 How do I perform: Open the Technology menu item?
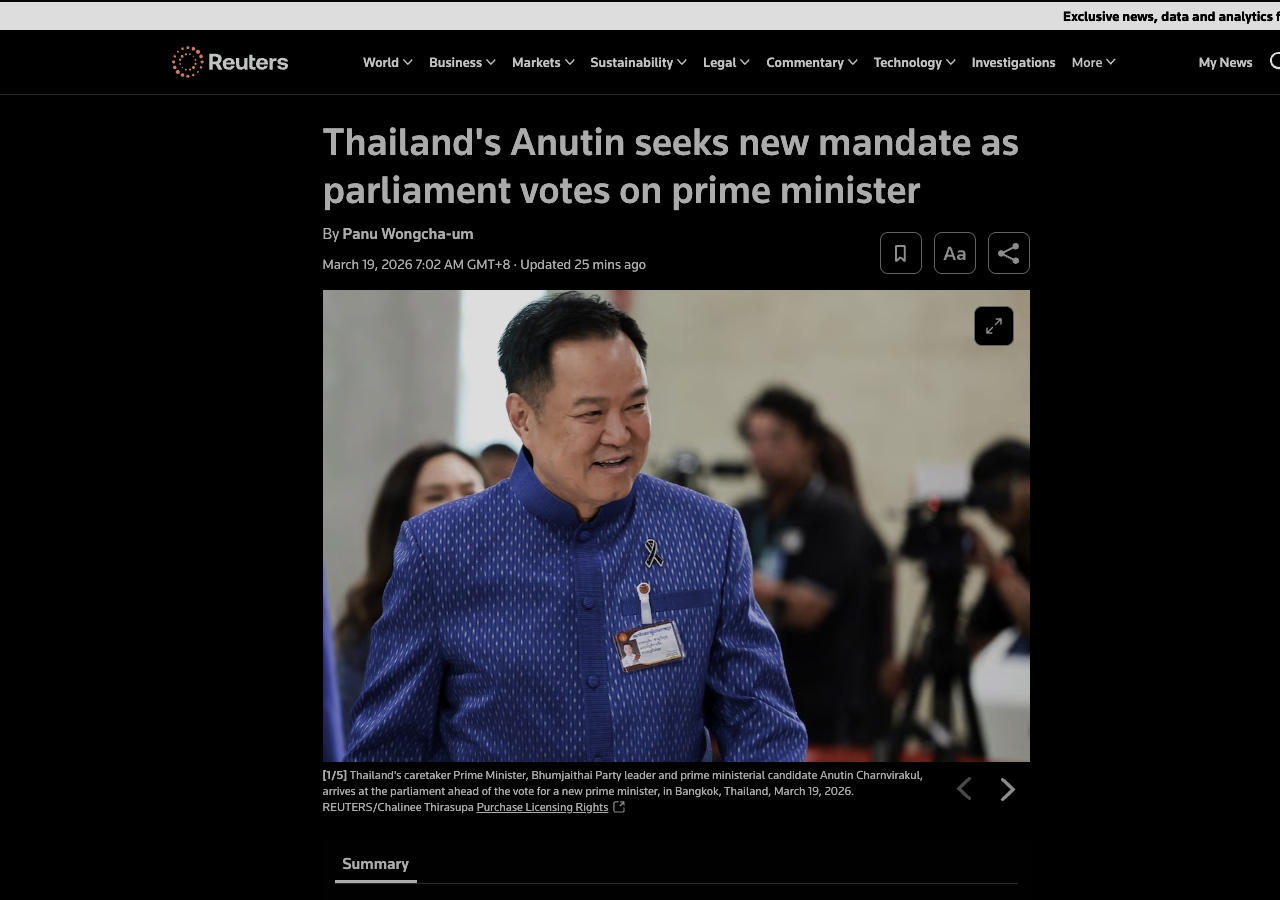pyautogui.click(x=914, y=62)
